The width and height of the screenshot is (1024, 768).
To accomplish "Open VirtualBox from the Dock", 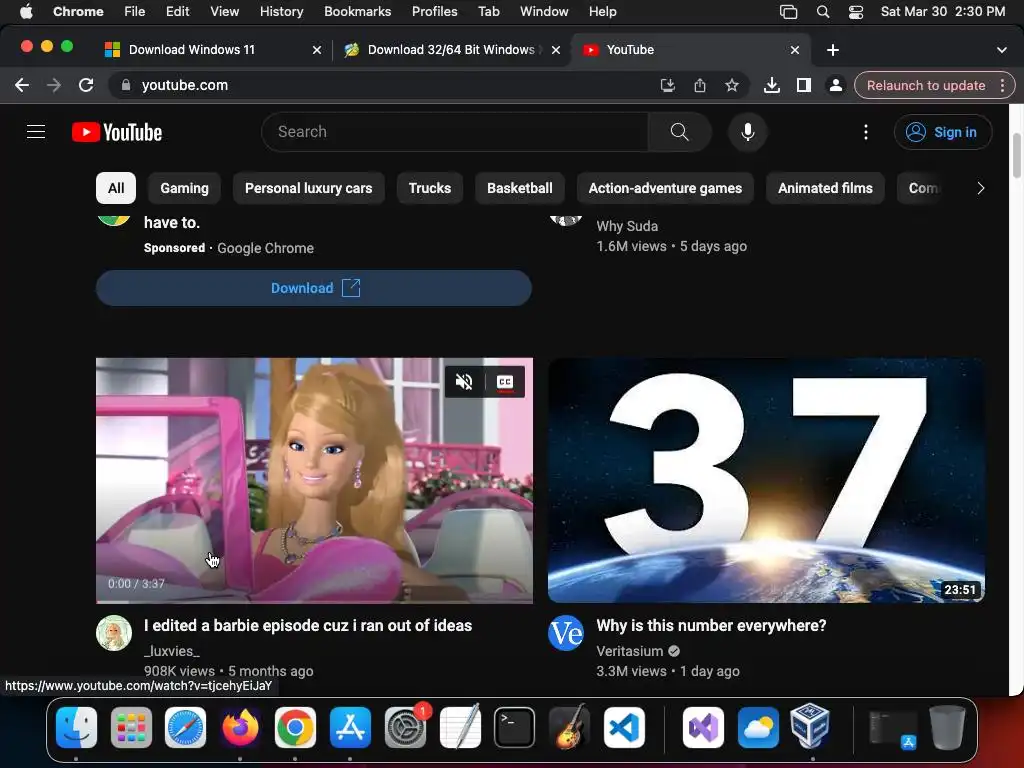I will pos(810,728).
